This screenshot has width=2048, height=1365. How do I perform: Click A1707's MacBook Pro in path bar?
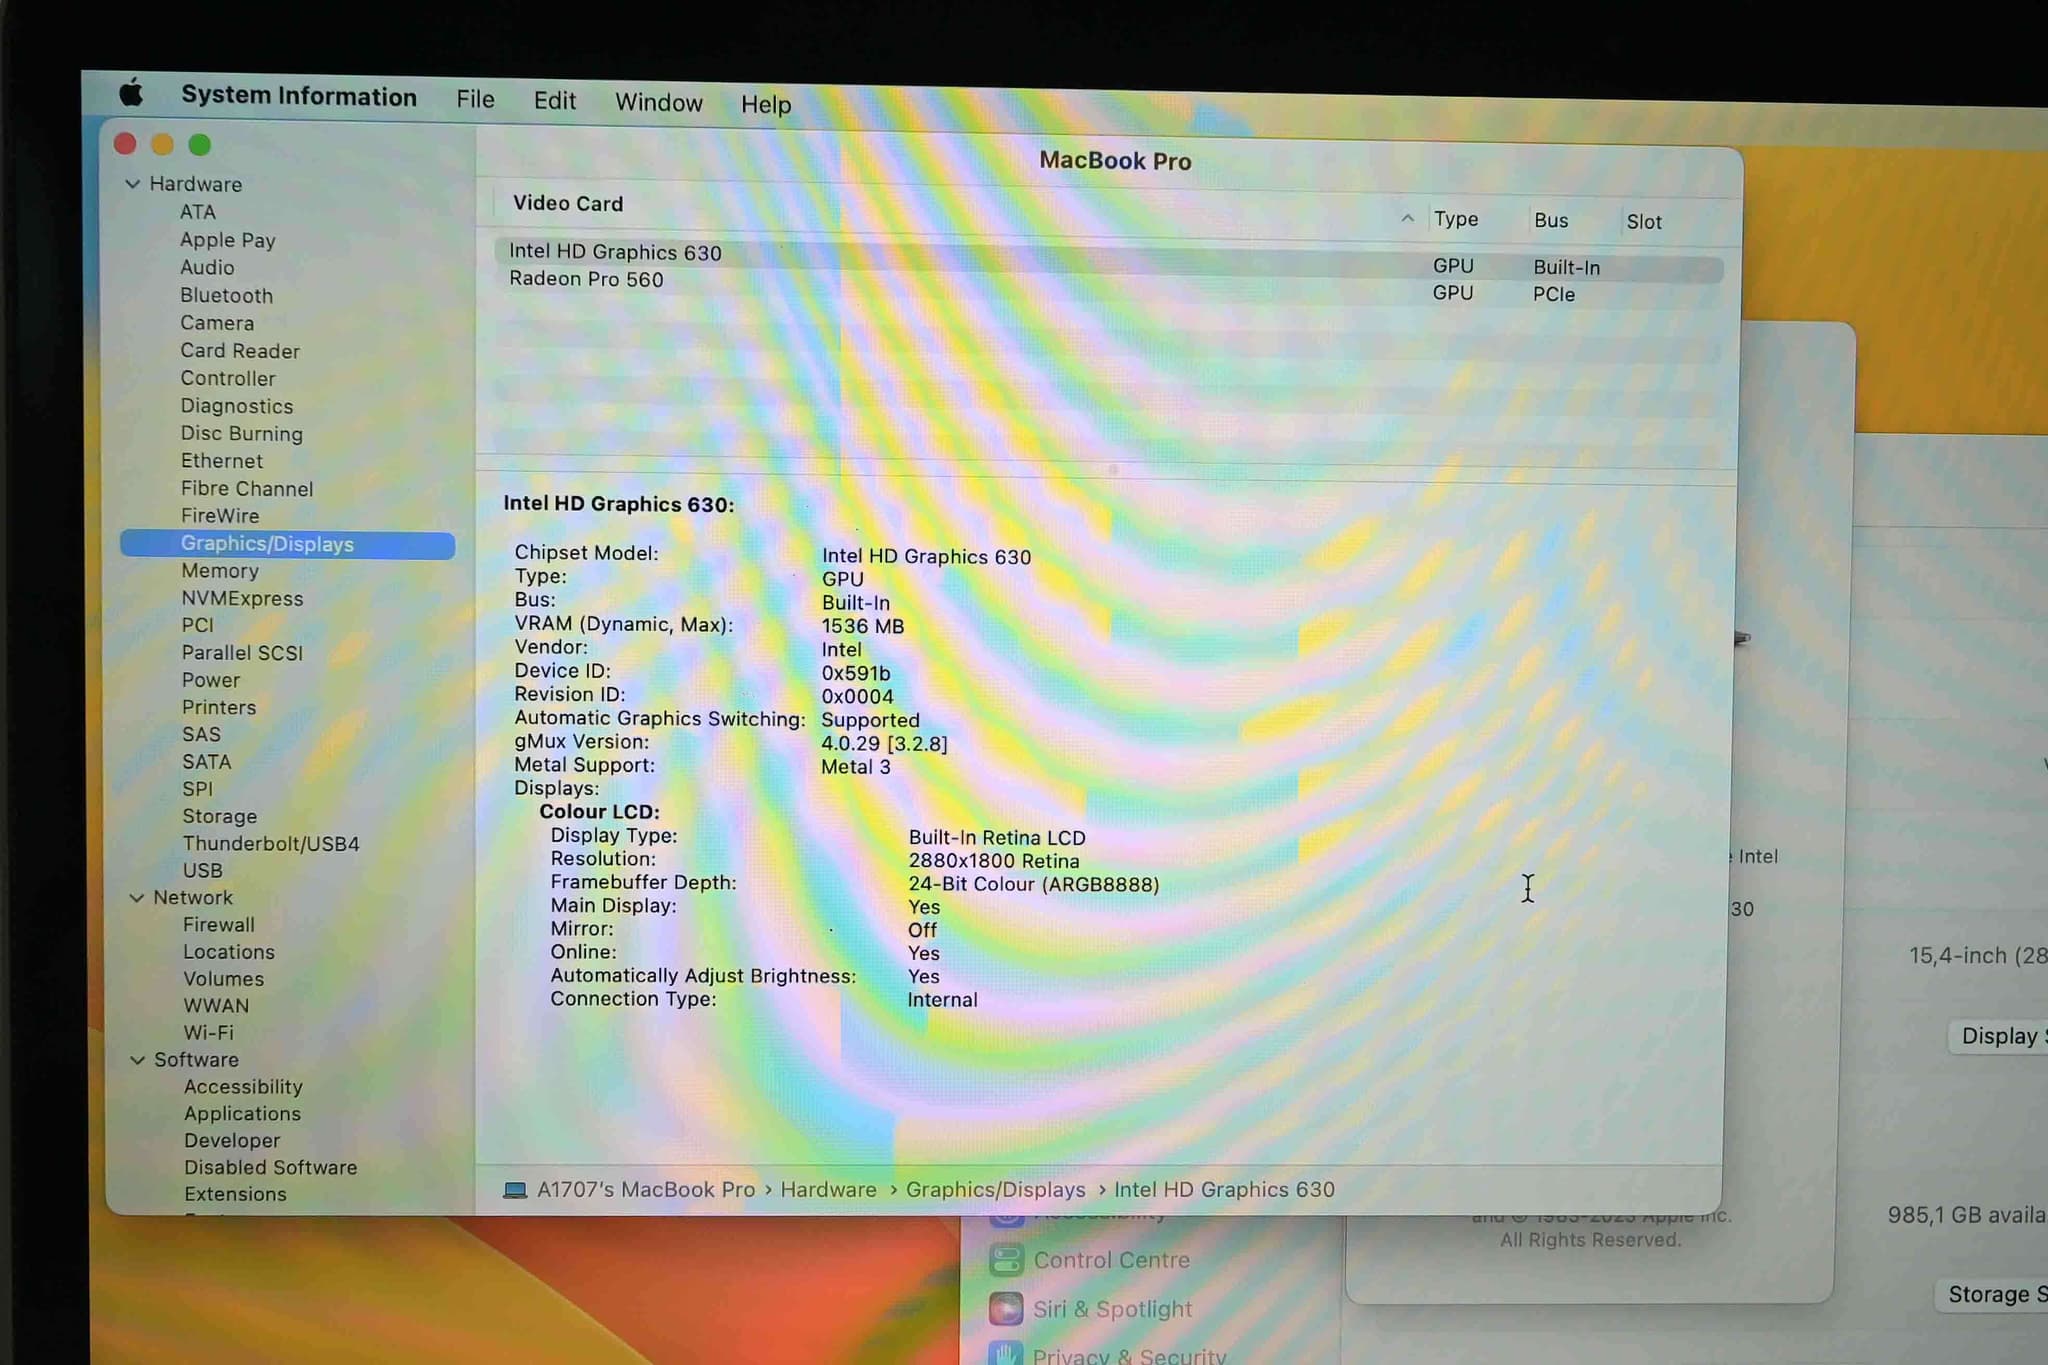(x=646, y=1190)
